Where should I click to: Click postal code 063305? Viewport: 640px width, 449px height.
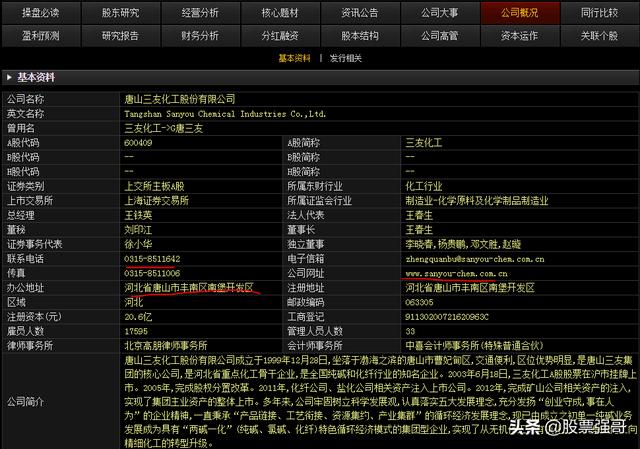point(419,302)
